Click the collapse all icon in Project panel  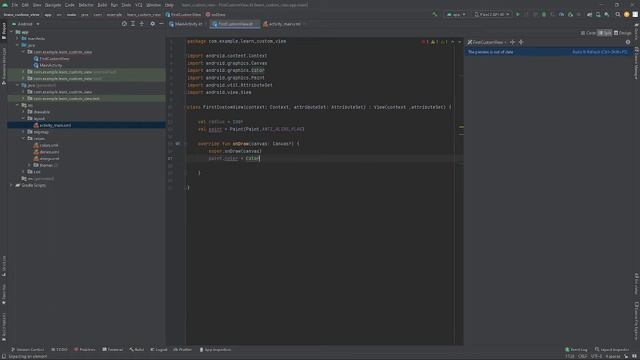(142, 24)
